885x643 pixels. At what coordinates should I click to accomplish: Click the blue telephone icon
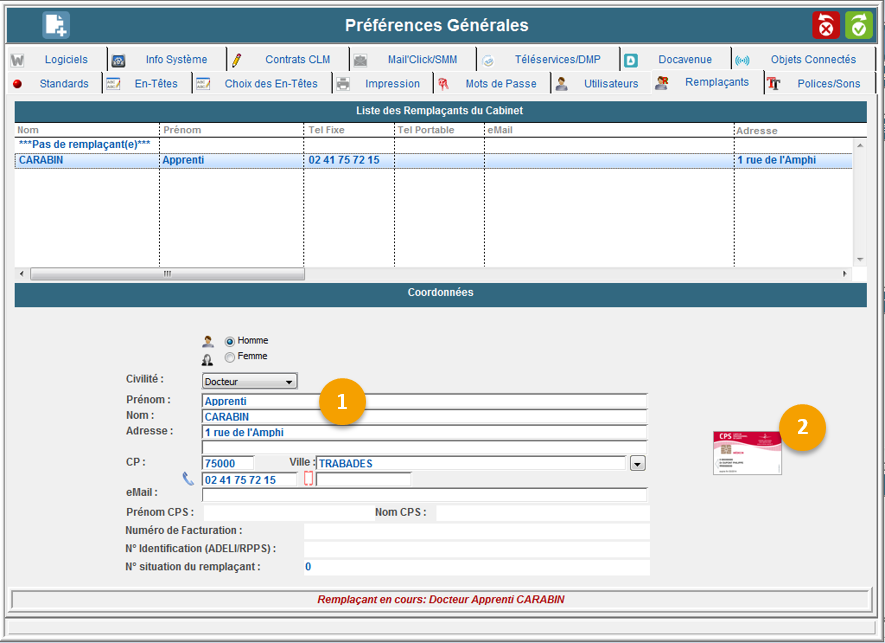tap(189, 479)
